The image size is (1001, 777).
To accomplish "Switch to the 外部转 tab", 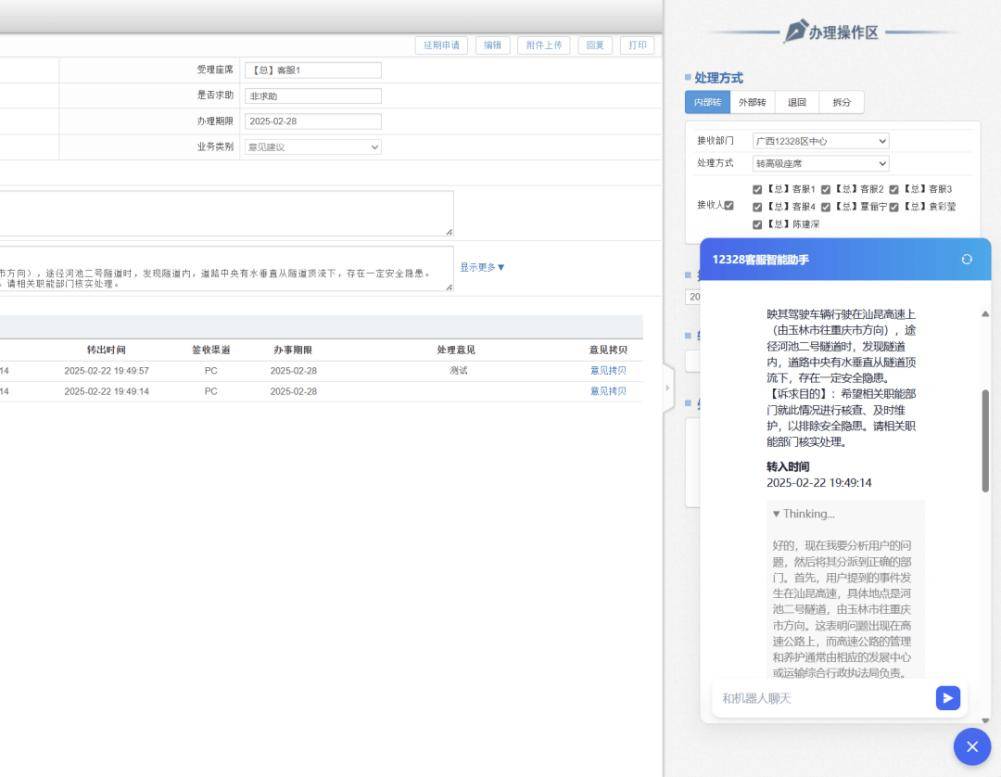I will (751, 102).
